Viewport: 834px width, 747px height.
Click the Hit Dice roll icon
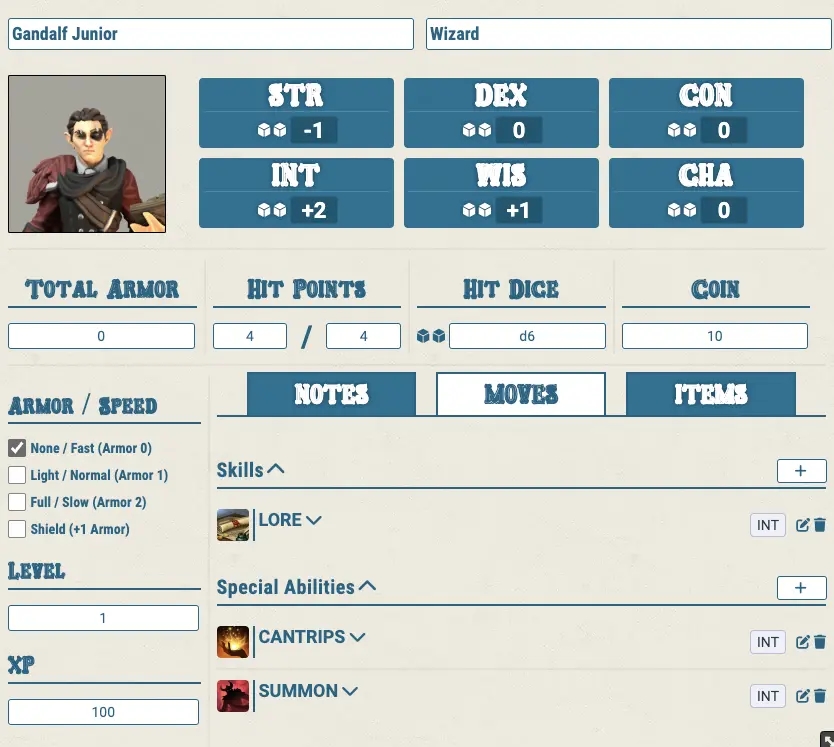point(432,336)
